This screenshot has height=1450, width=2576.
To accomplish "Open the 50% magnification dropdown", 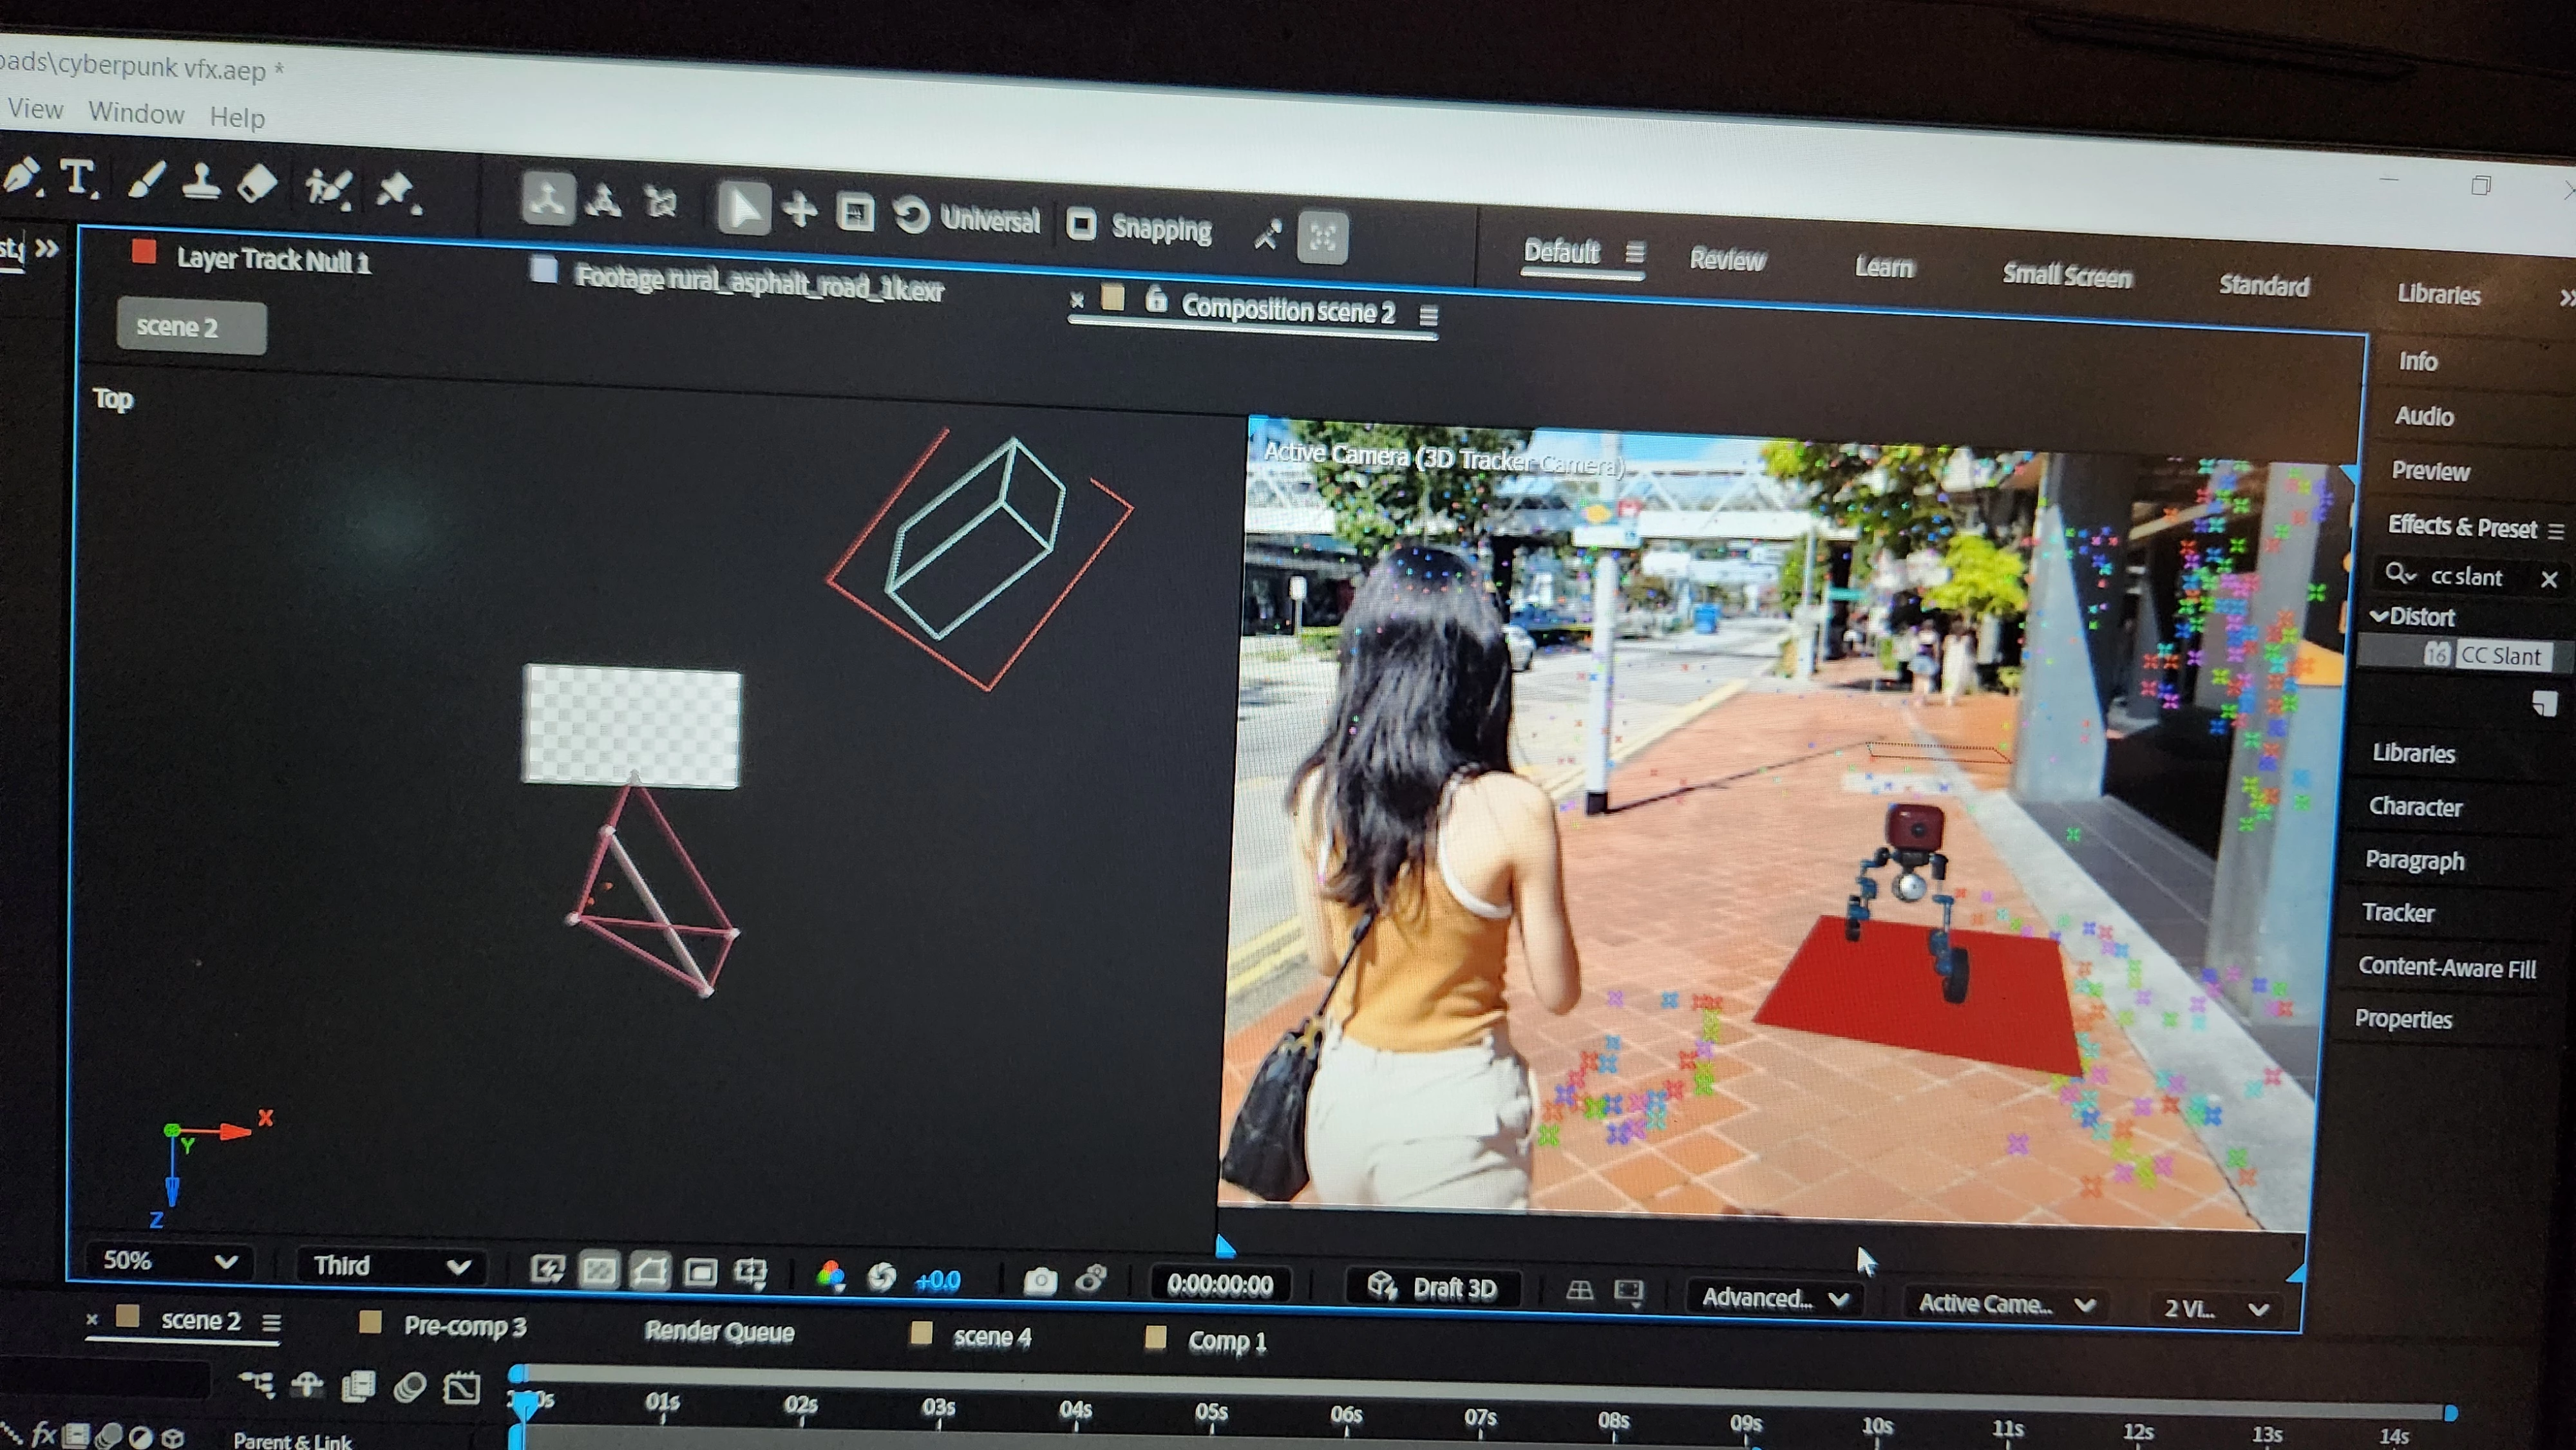I will point(170,1261).
